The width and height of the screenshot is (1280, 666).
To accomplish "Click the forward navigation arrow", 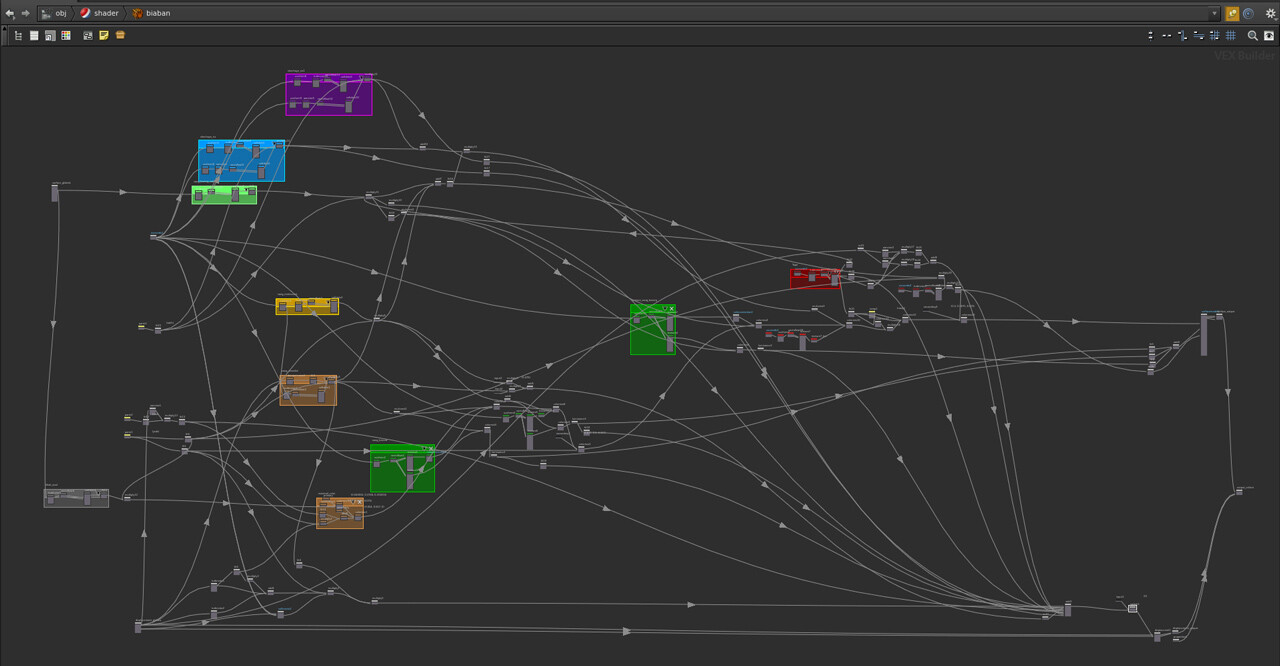I will pos(25,13).
